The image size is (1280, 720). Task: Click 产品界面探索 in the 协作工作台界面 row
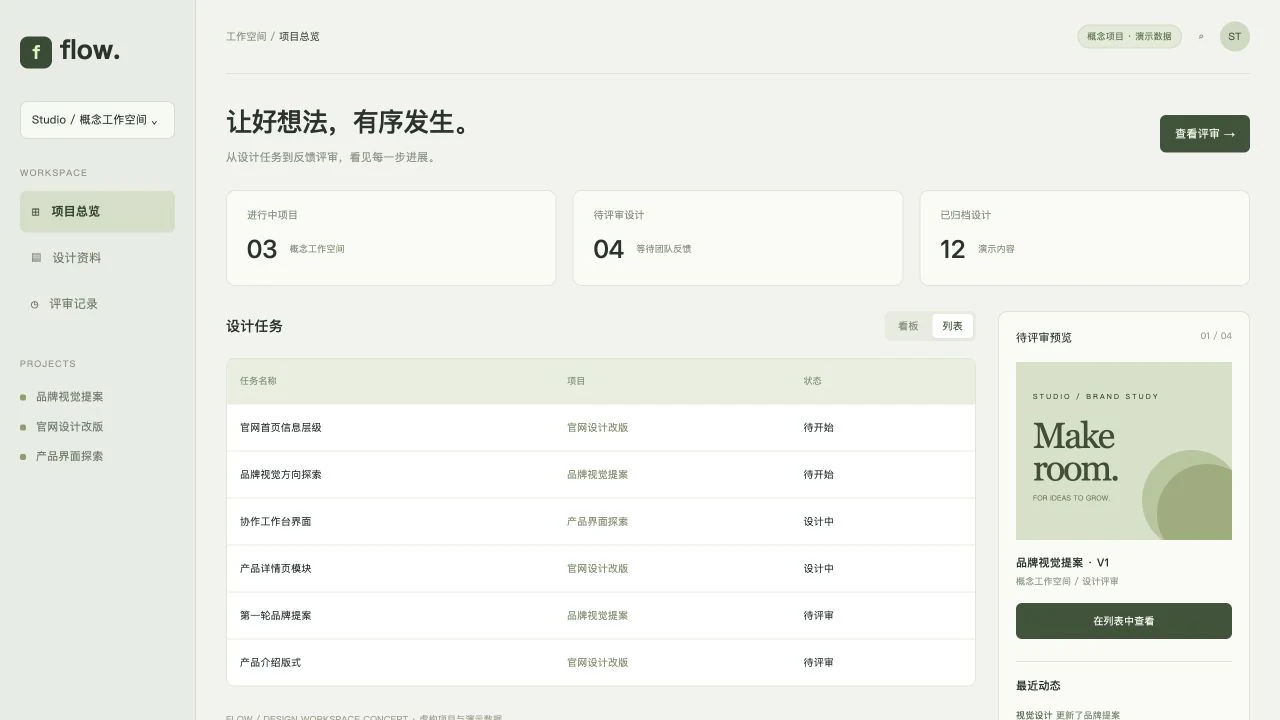pos(598,522)
